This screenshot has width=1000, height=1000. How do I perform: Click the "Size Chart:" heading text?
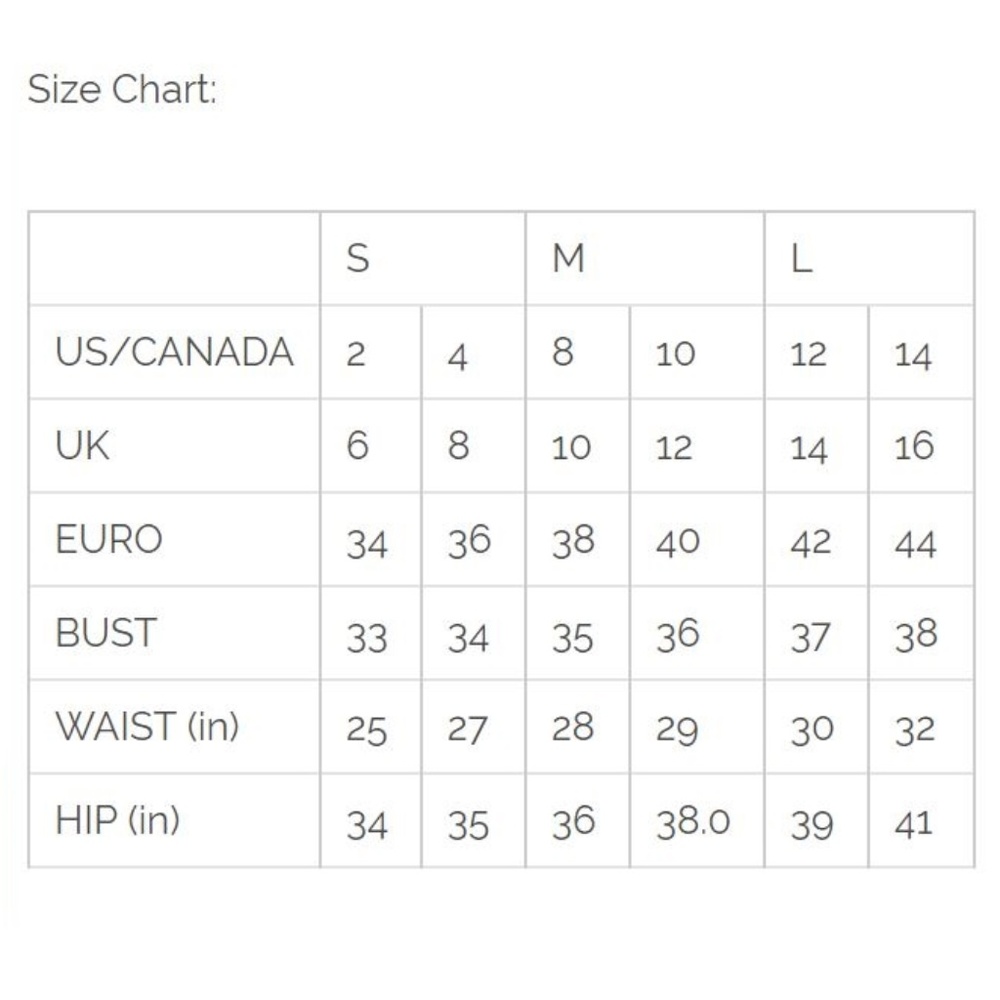point(122,90)
